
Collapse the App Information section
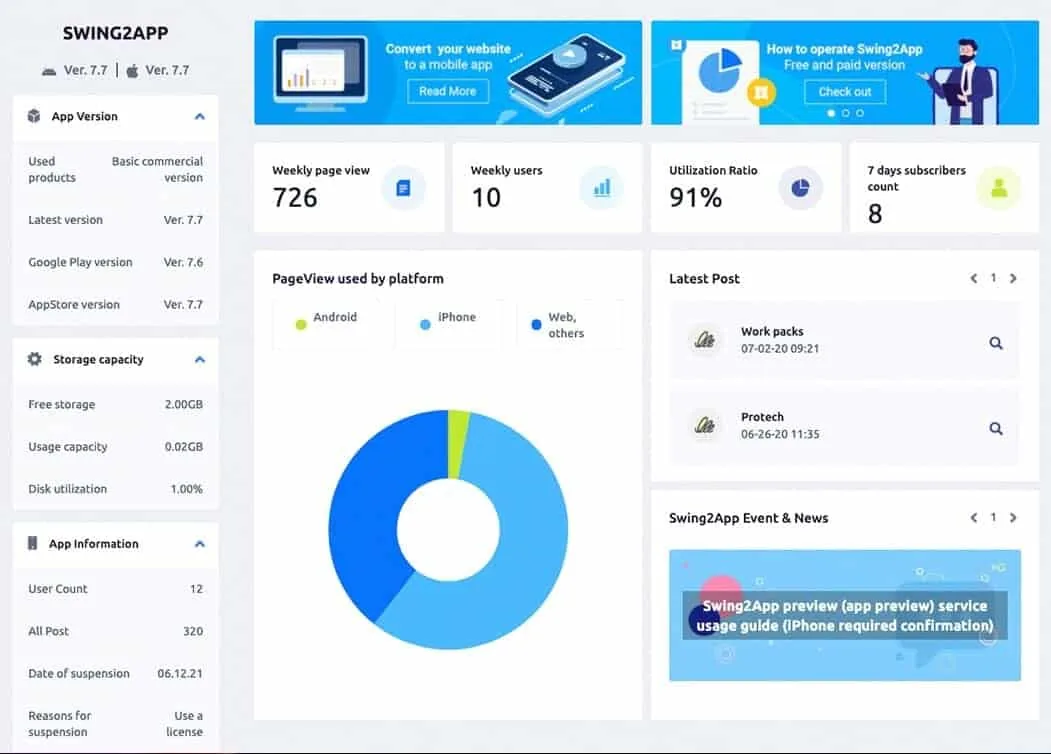tap(199, 544)
